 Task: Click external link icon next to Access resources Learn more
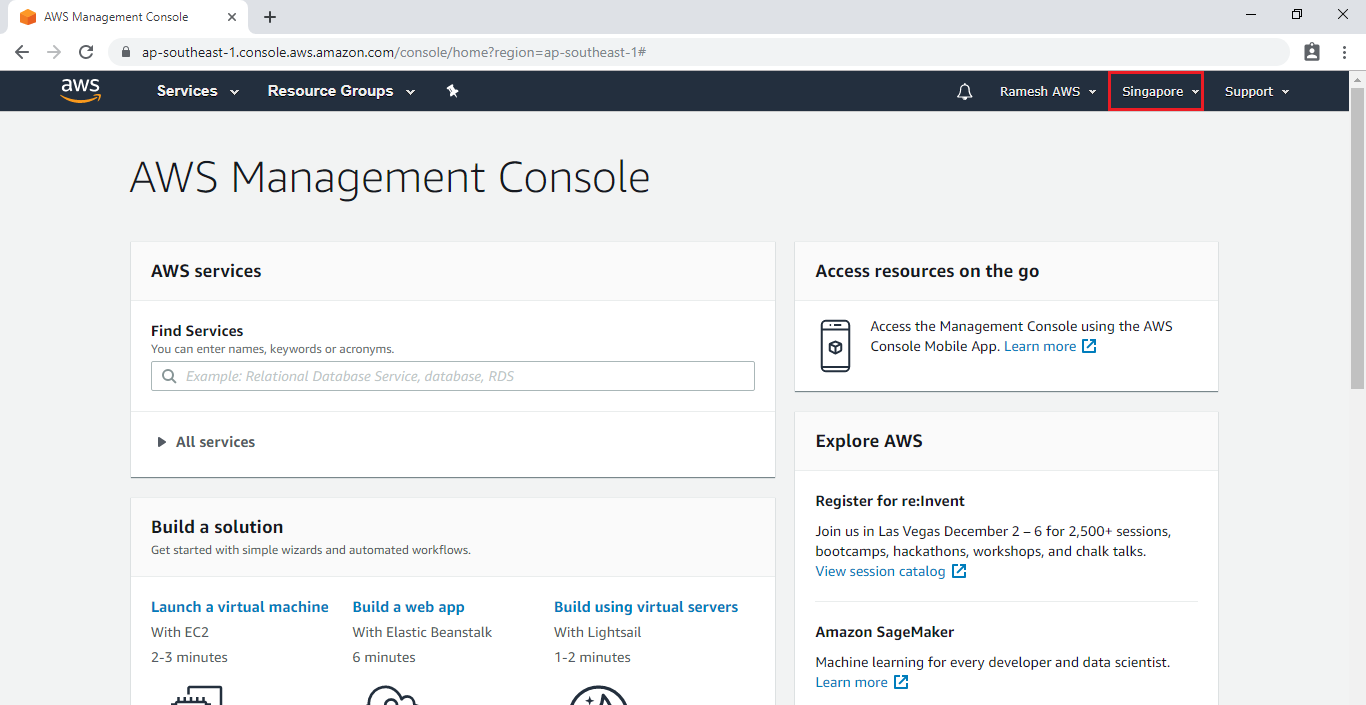(x=1089, y=347)
